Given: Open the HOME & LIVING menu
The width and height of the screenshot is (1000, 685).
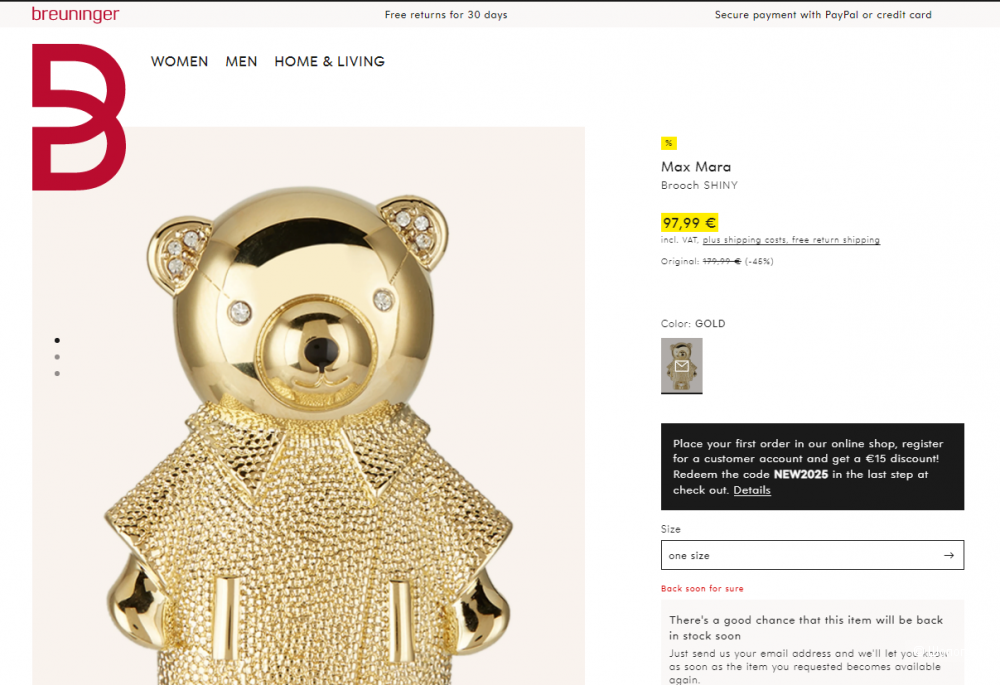Looking at the screenshot, I should (x=329, y=62).
